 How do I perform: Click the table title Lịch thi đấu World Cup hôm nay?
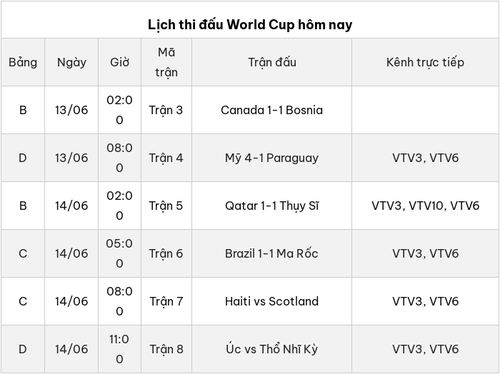(x=250, y=25)
